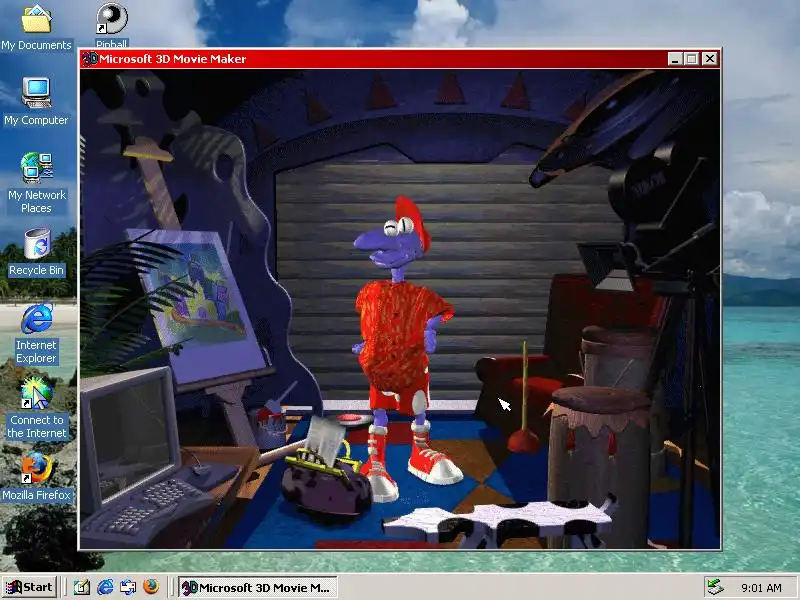The width and height of the screenshot is (800, 600).
Task: Click Outlook Express quick launch icon
Action: click(128, 587)
